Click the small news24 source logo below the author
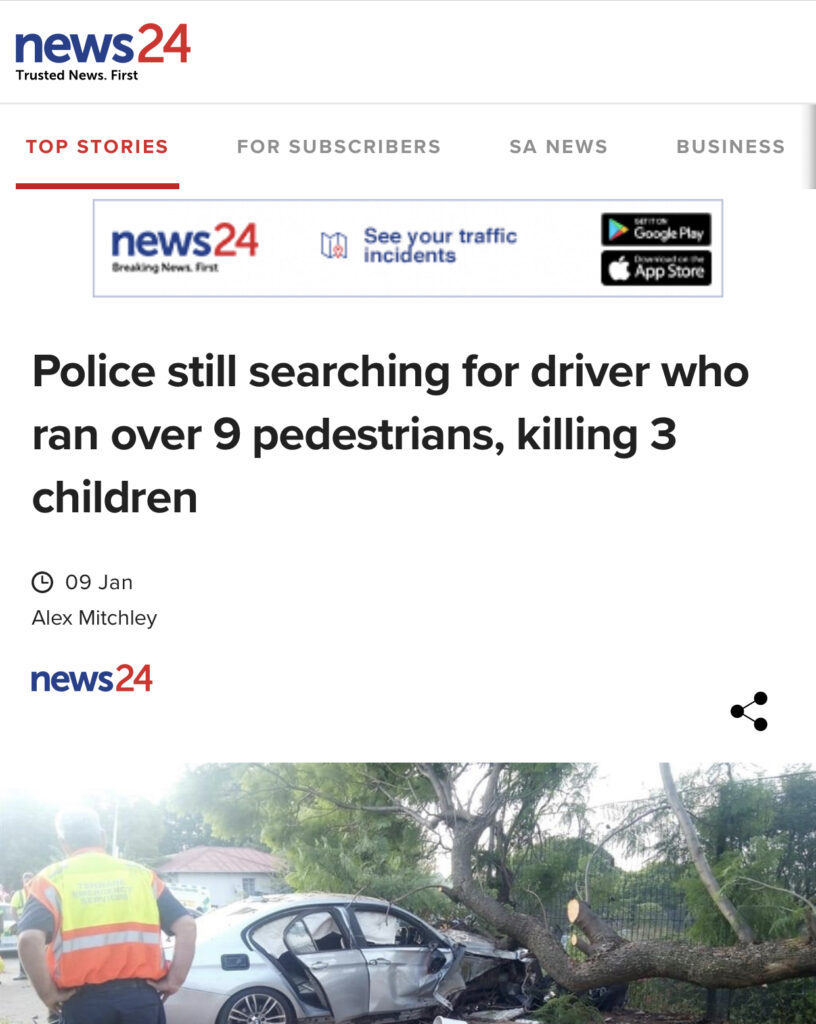 (x=91, y=679)
